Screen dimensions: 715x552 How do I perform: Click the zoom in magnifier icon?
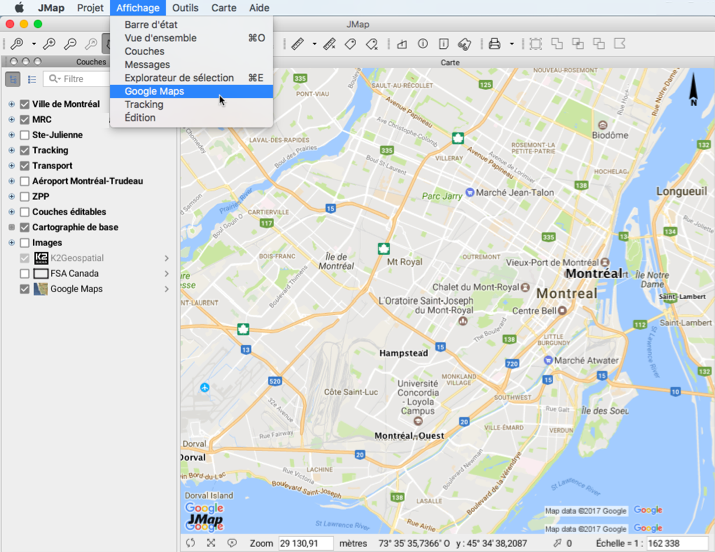(x=49, y=44)
